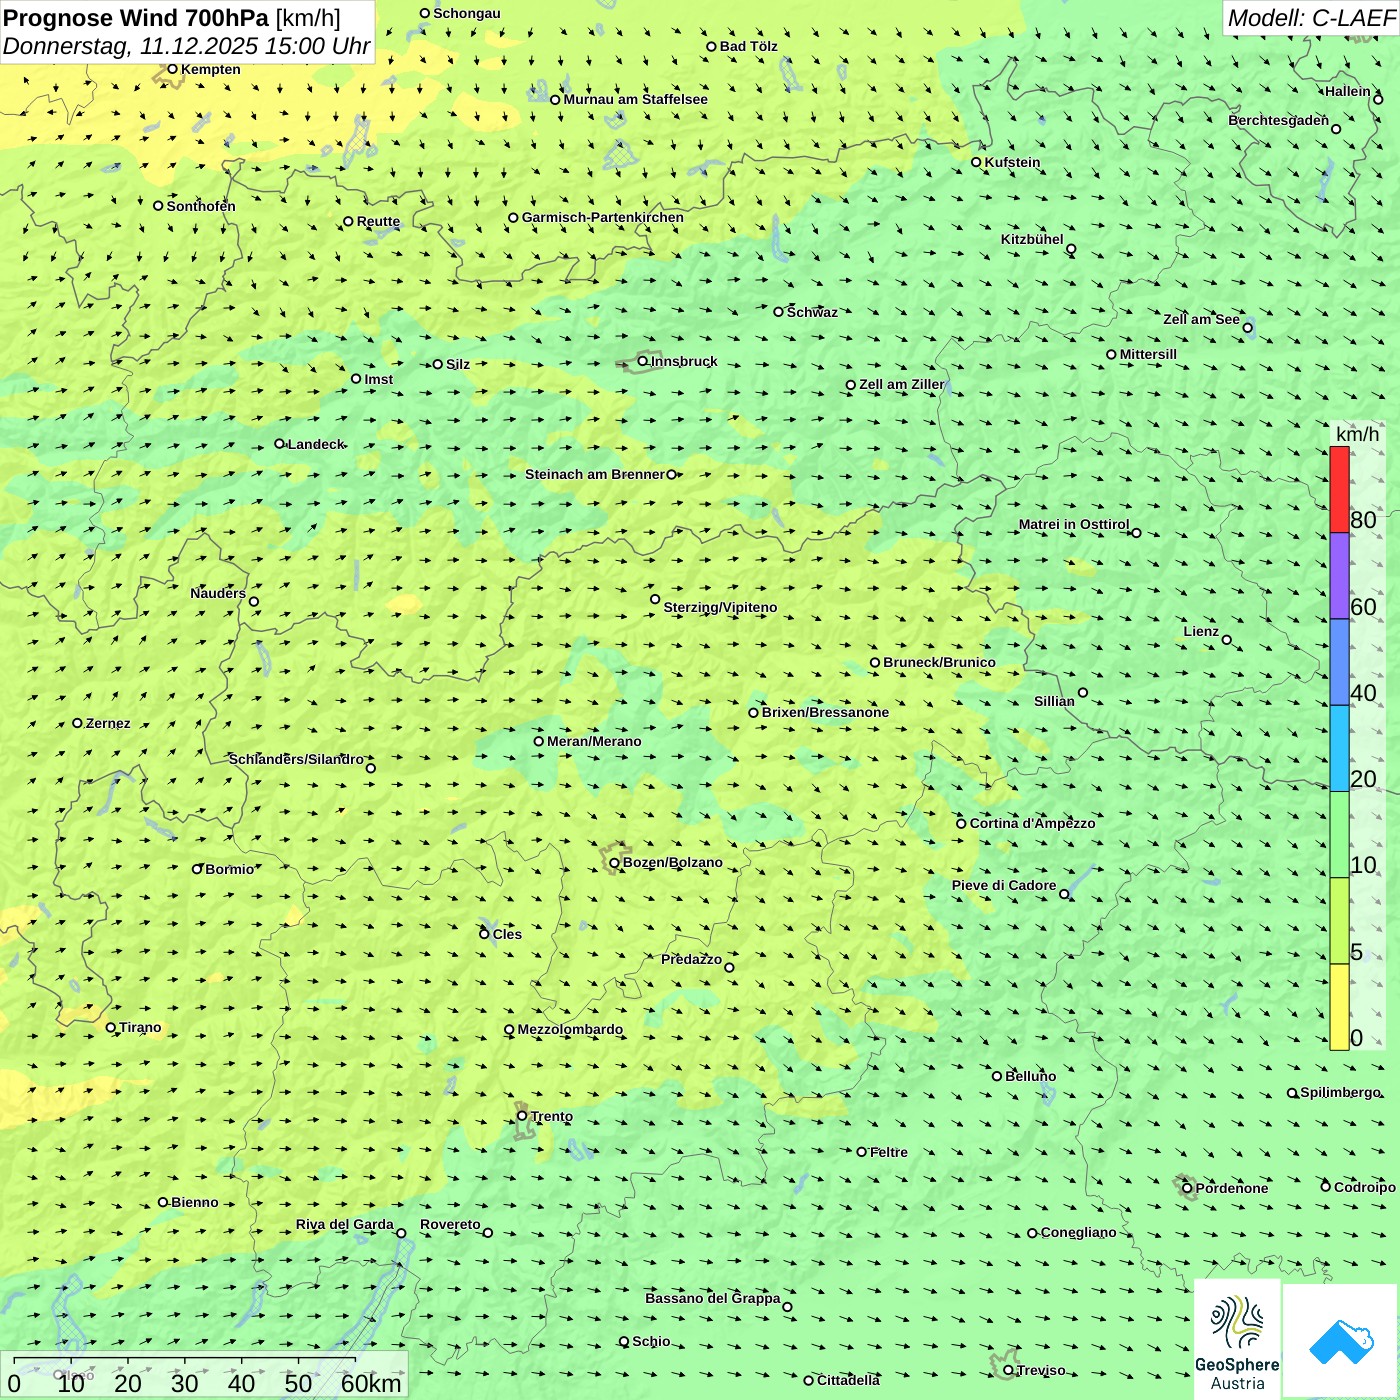Click the Trento city marker
Image resolution: width=1400 pixels, height=1400 pixels.
(x=522, y=1116)
